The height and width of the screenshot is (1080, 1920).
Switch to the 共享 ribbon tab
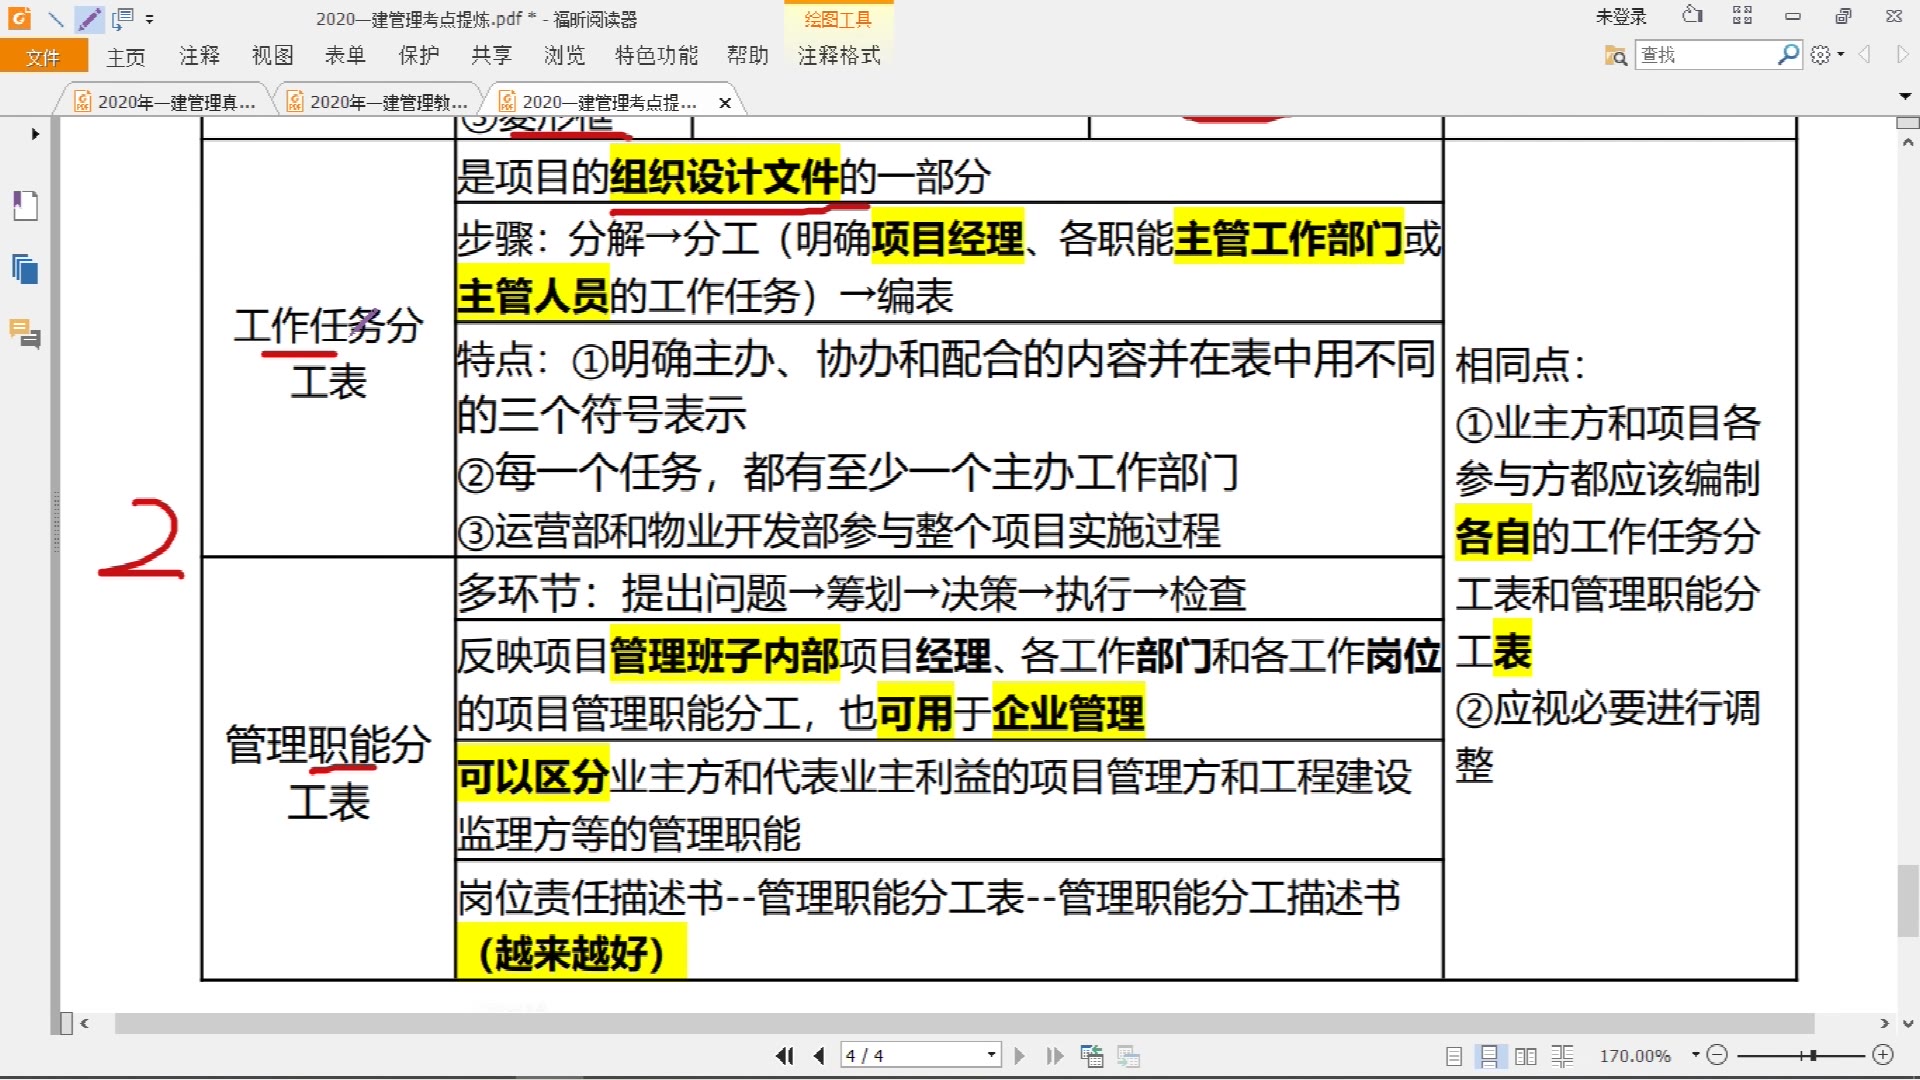point(491,56)
